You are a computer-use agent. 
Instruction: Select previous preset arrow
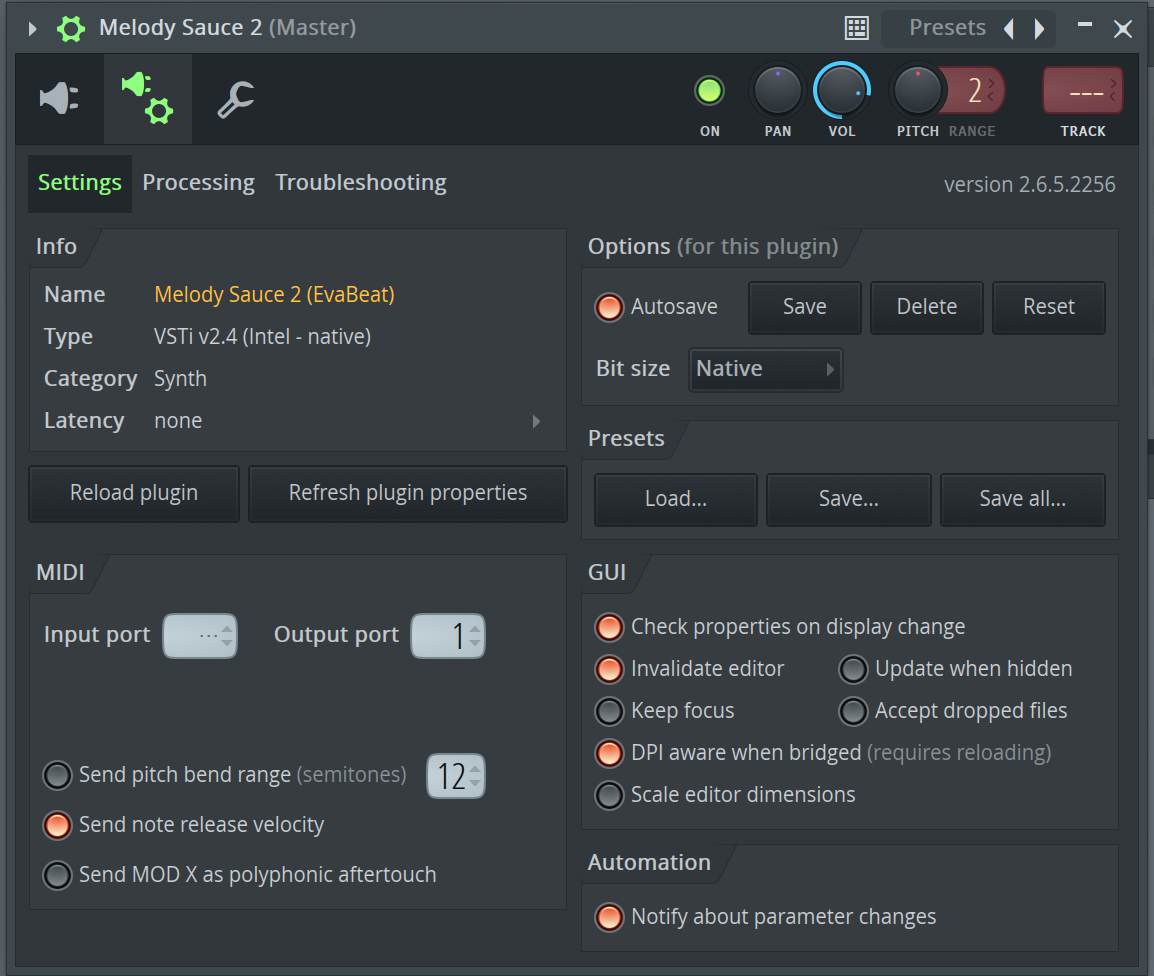pyautogui.click(x=1009, y=29)
